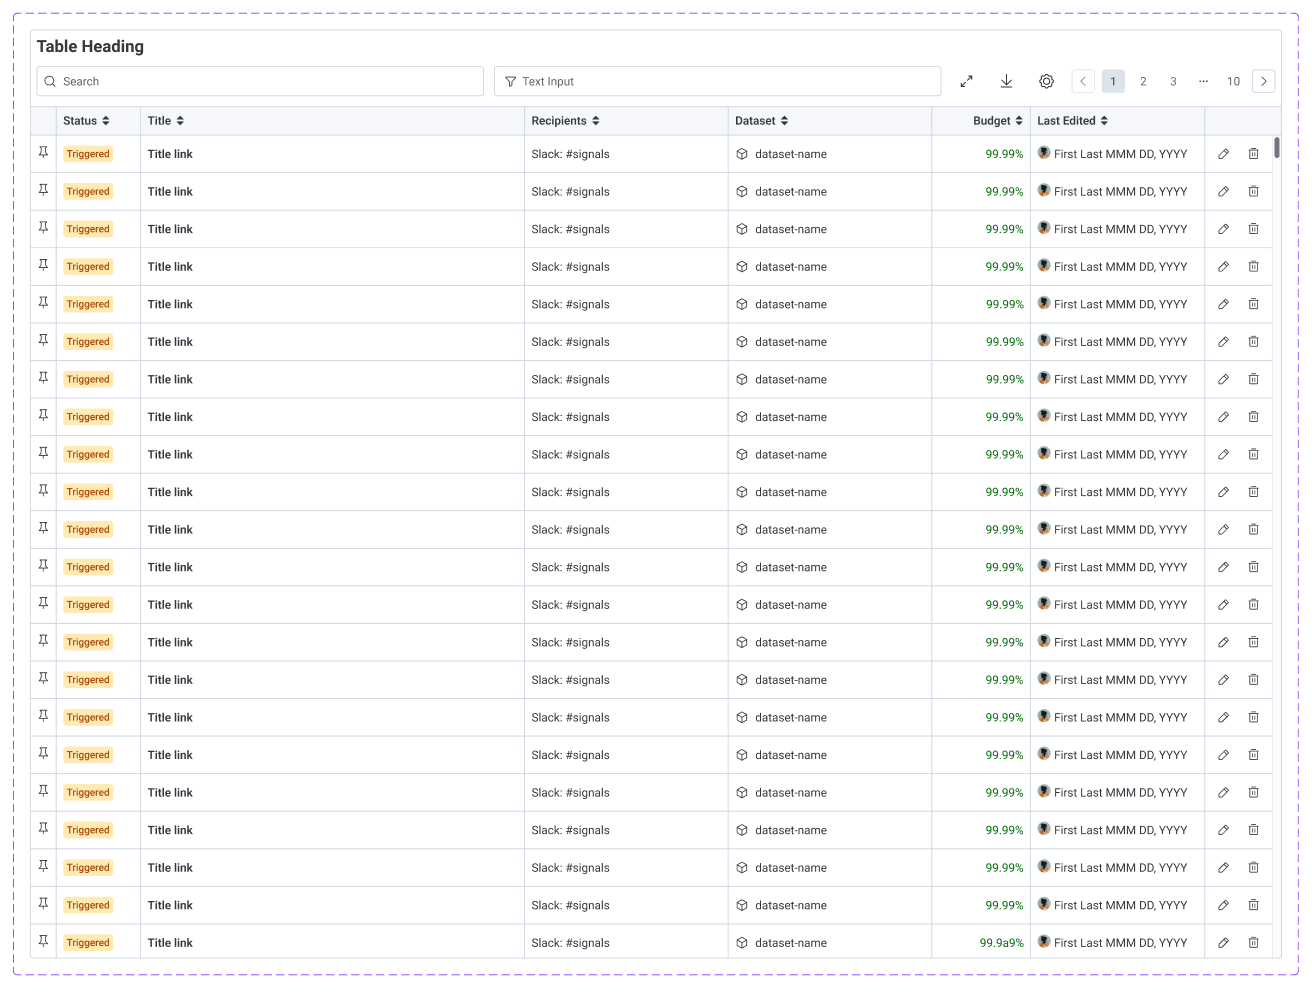Click the download/export table icon
1312x992 pixels.
click(x=1006, y=81)
